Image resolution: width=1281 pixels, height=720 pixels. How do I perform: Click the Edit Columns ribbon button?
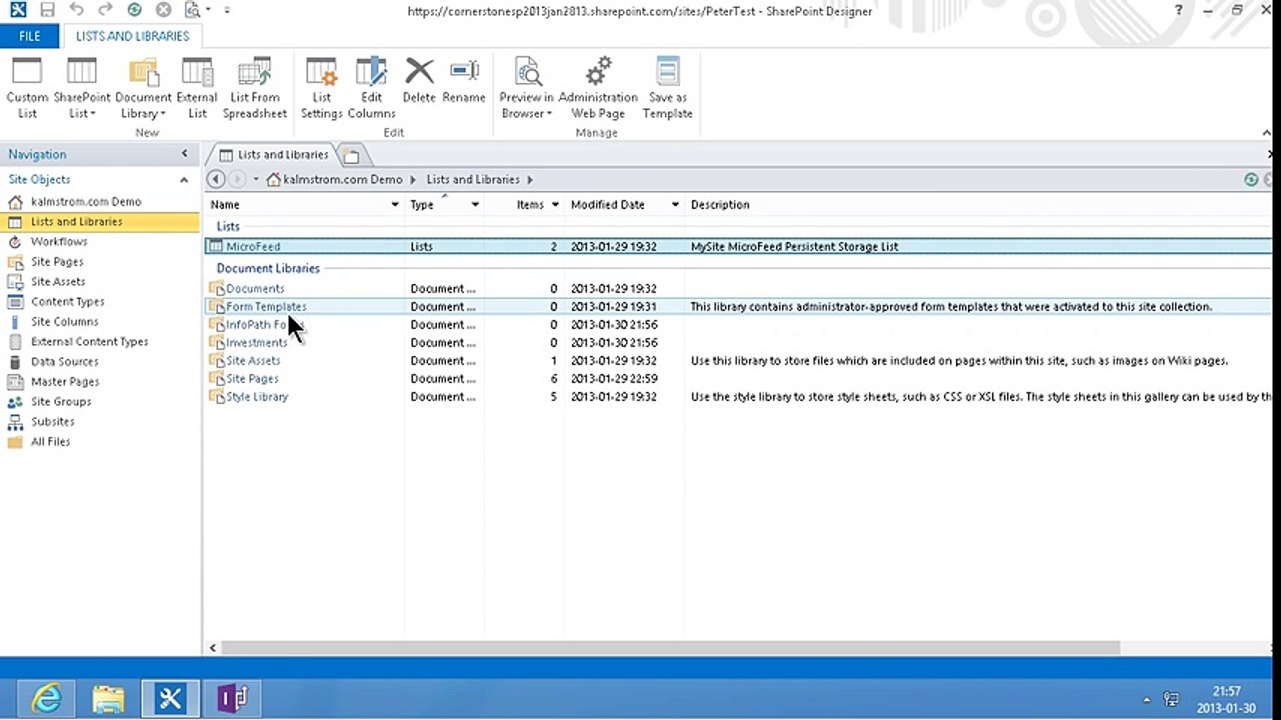pos(372,88)
